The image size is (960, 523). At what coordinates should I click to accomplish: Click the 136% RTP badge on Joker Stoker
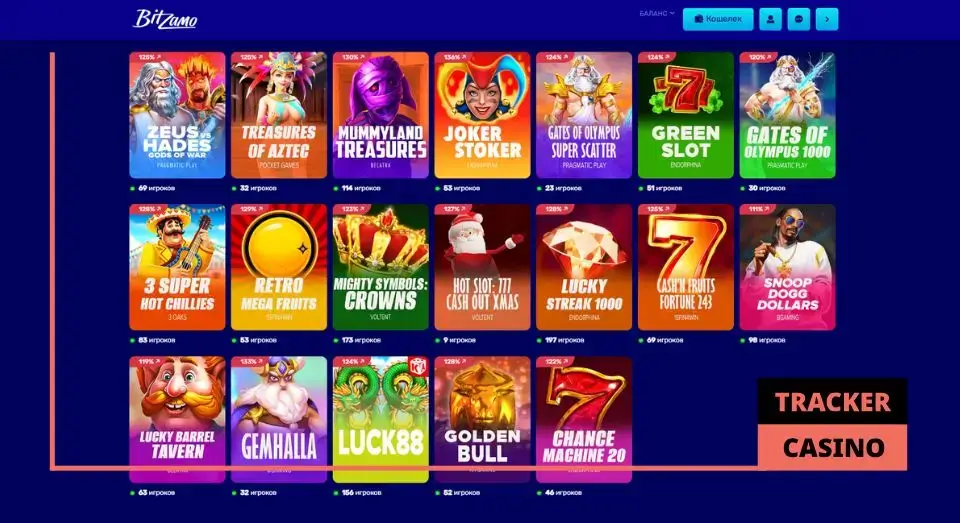454,57
